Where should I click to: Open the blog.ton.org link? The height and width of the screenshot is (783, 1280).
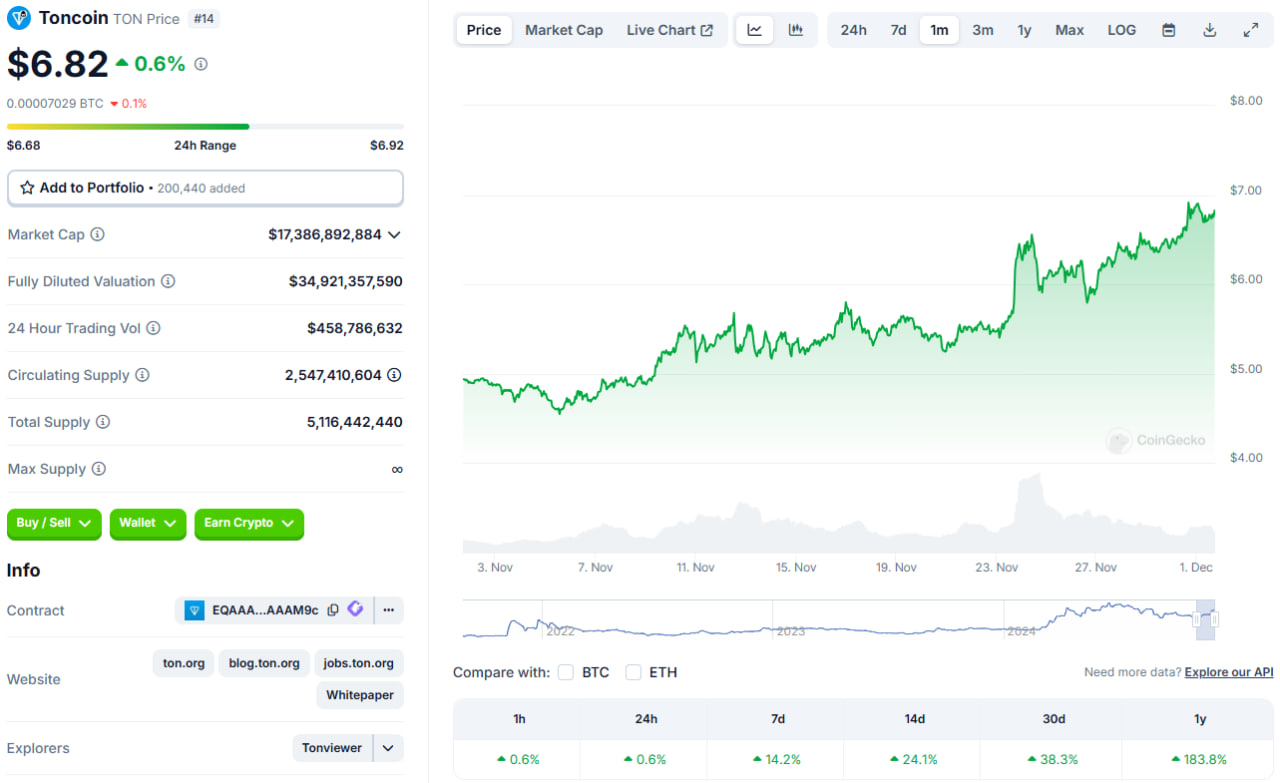click(264, 663)
